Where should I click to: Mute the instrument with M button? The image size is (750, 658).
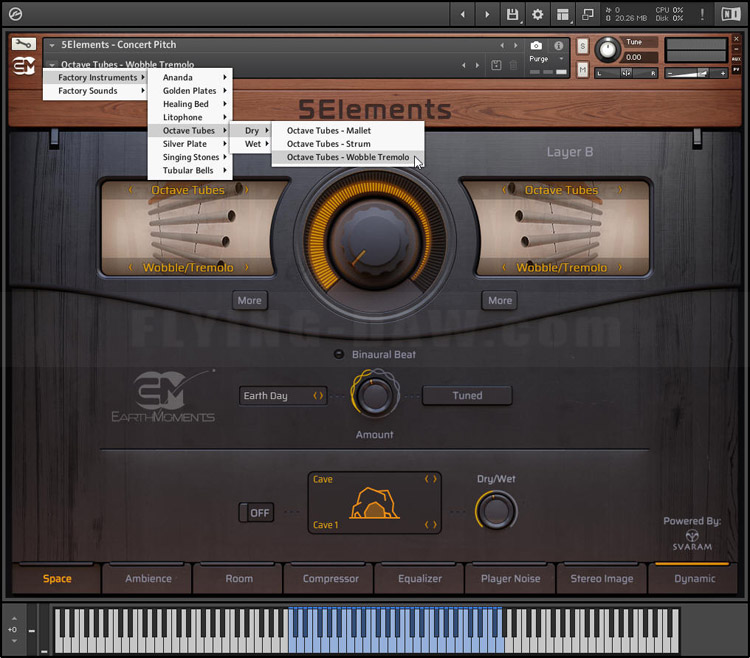point(582,69)
